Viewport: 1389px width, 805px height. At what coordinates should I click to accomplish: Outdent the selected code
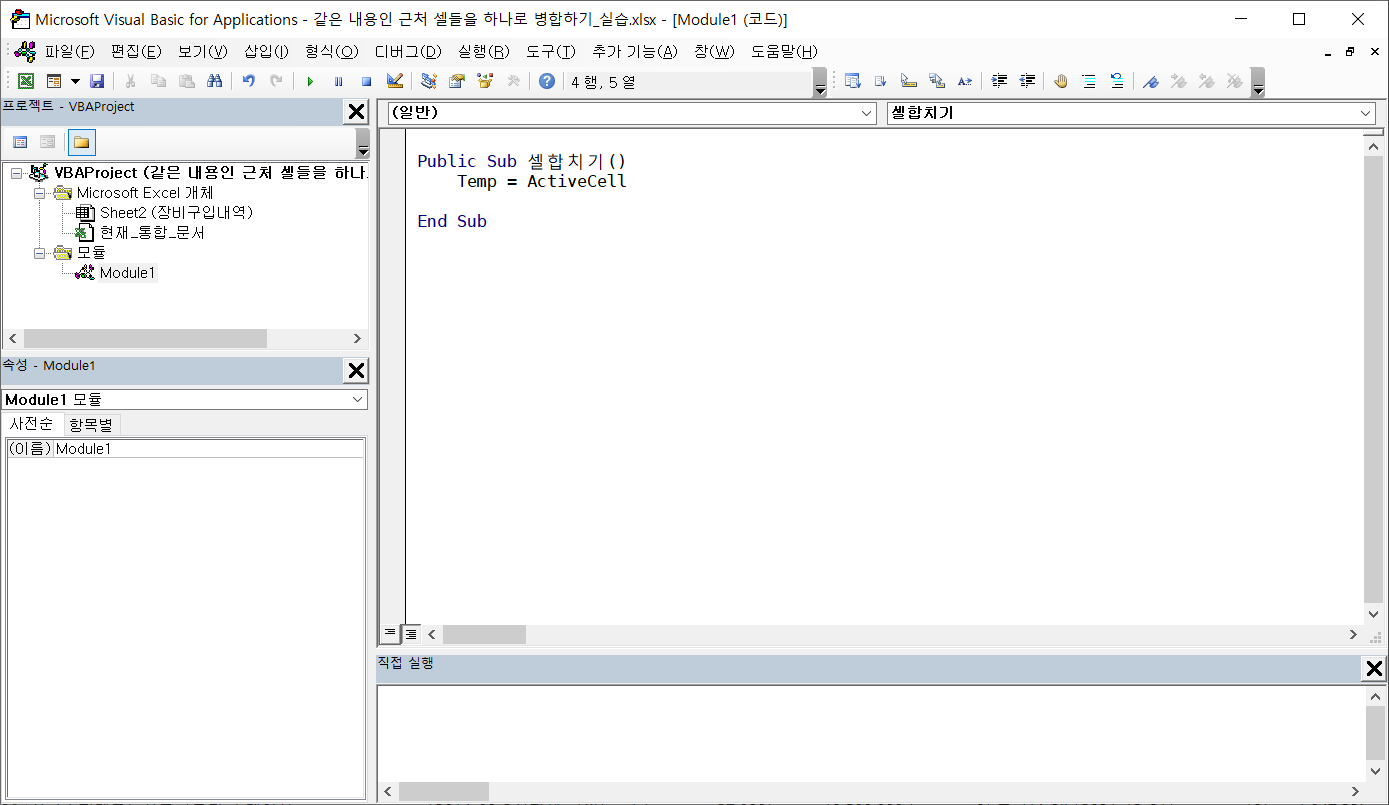pyautogui.click(x=1027, y=82)
